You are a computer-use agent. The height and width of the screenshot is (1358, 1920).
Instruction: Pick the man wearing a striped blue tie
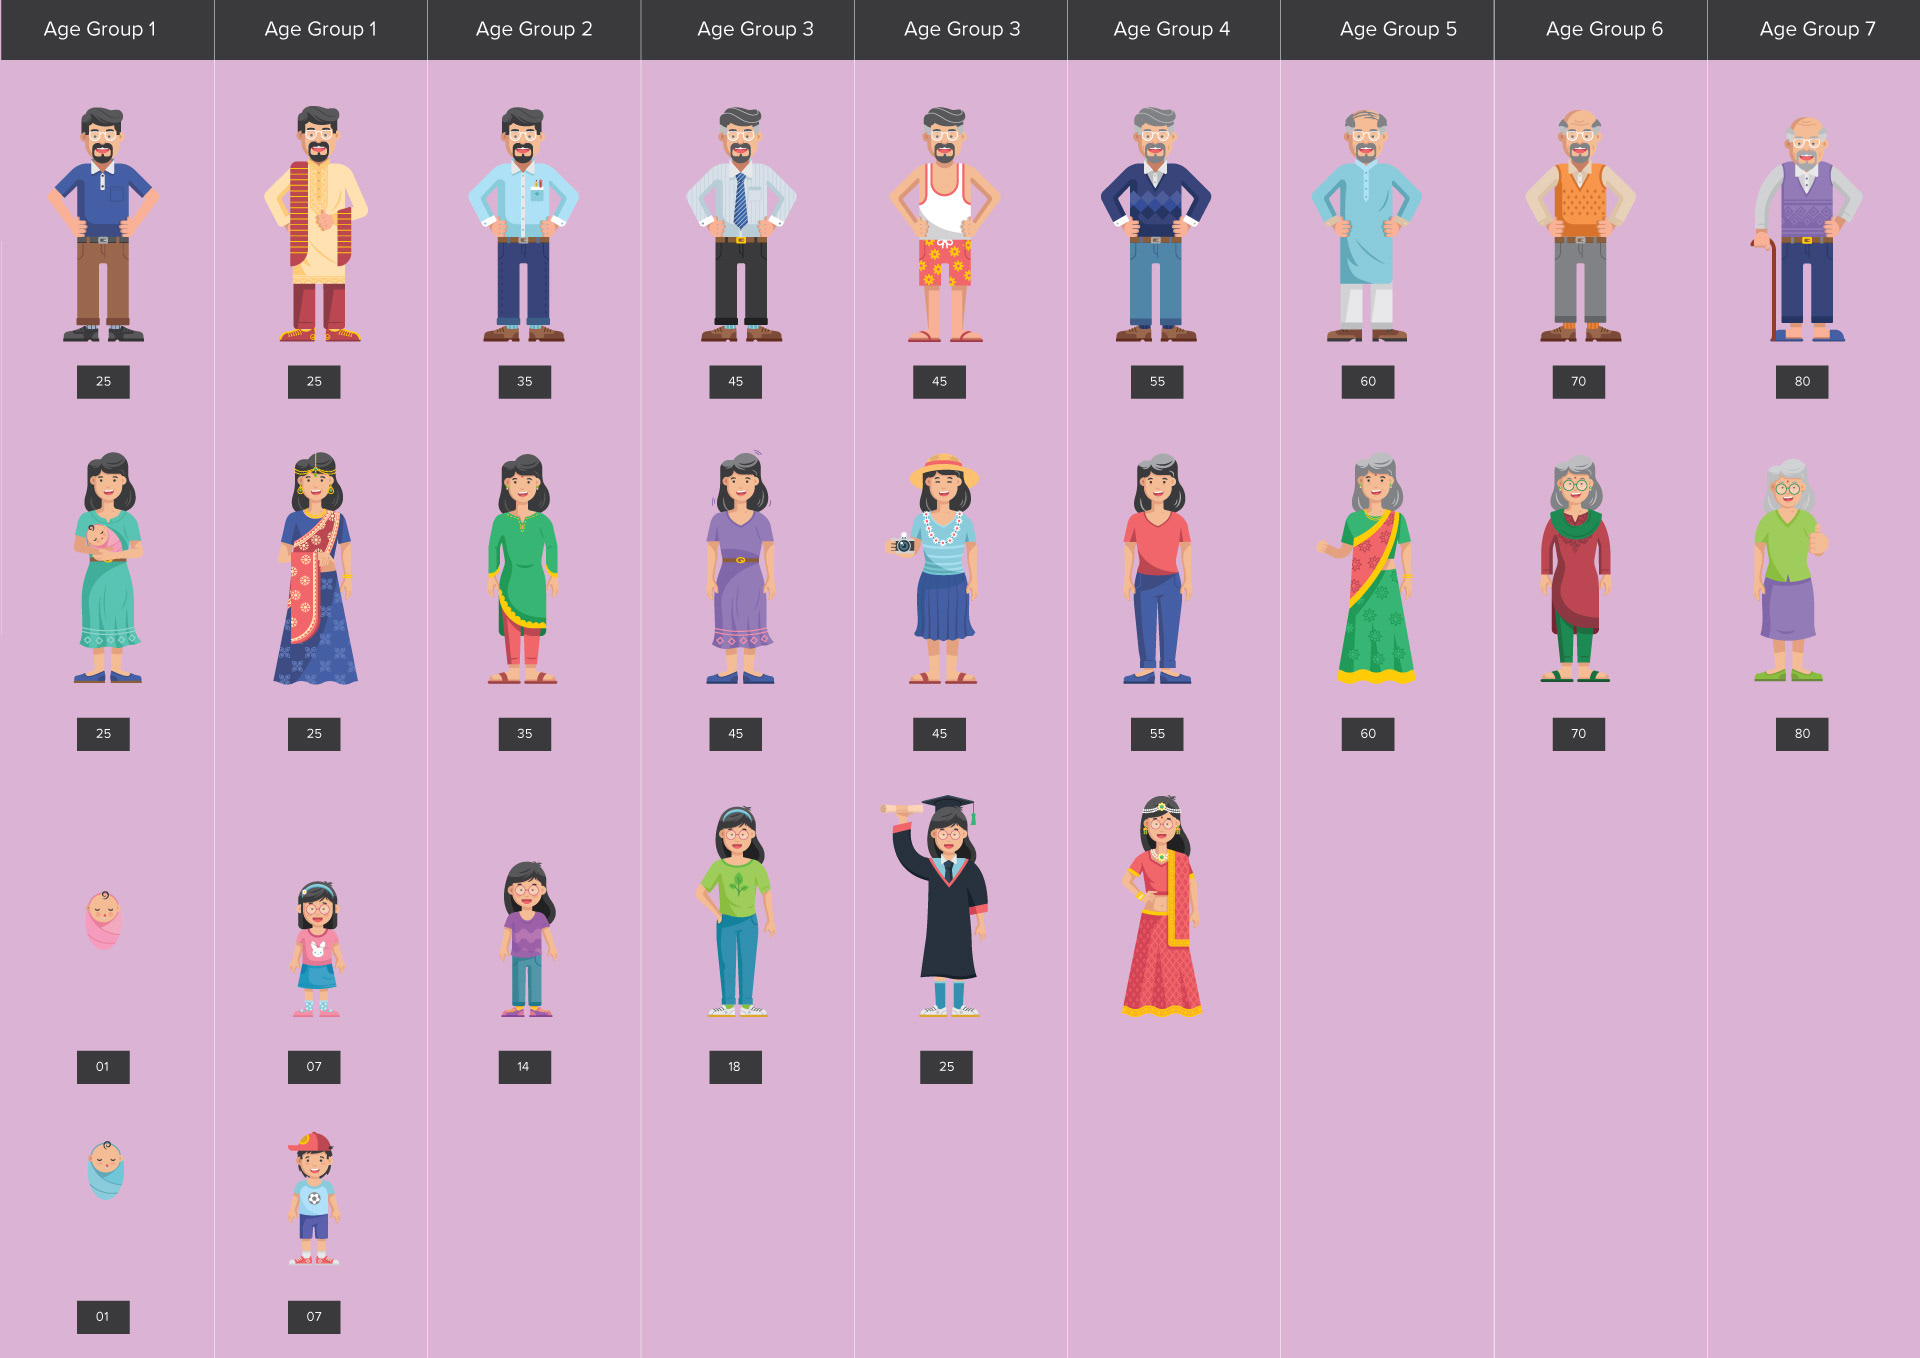point(741,224)
